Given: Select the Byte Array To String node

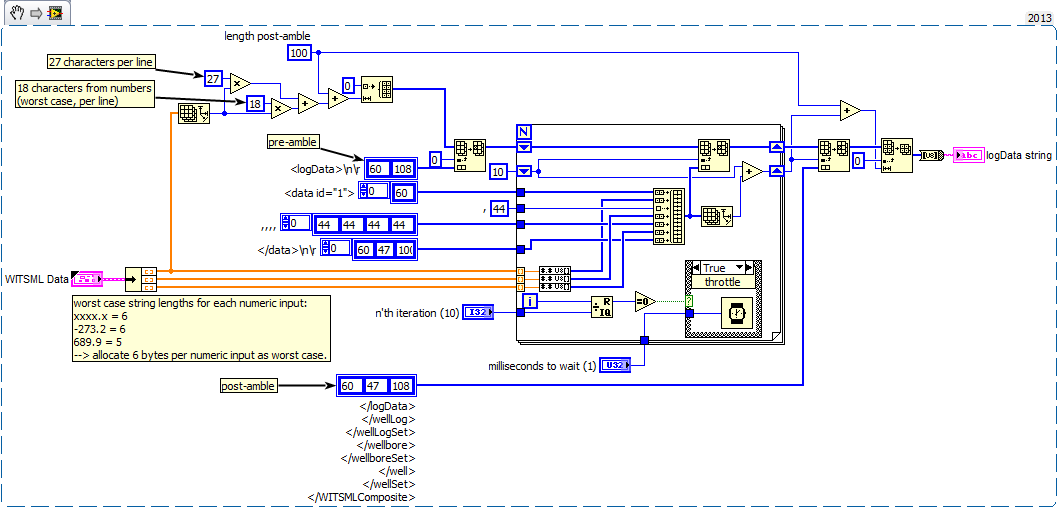Looking at the screenshot, I should point(930,155).
